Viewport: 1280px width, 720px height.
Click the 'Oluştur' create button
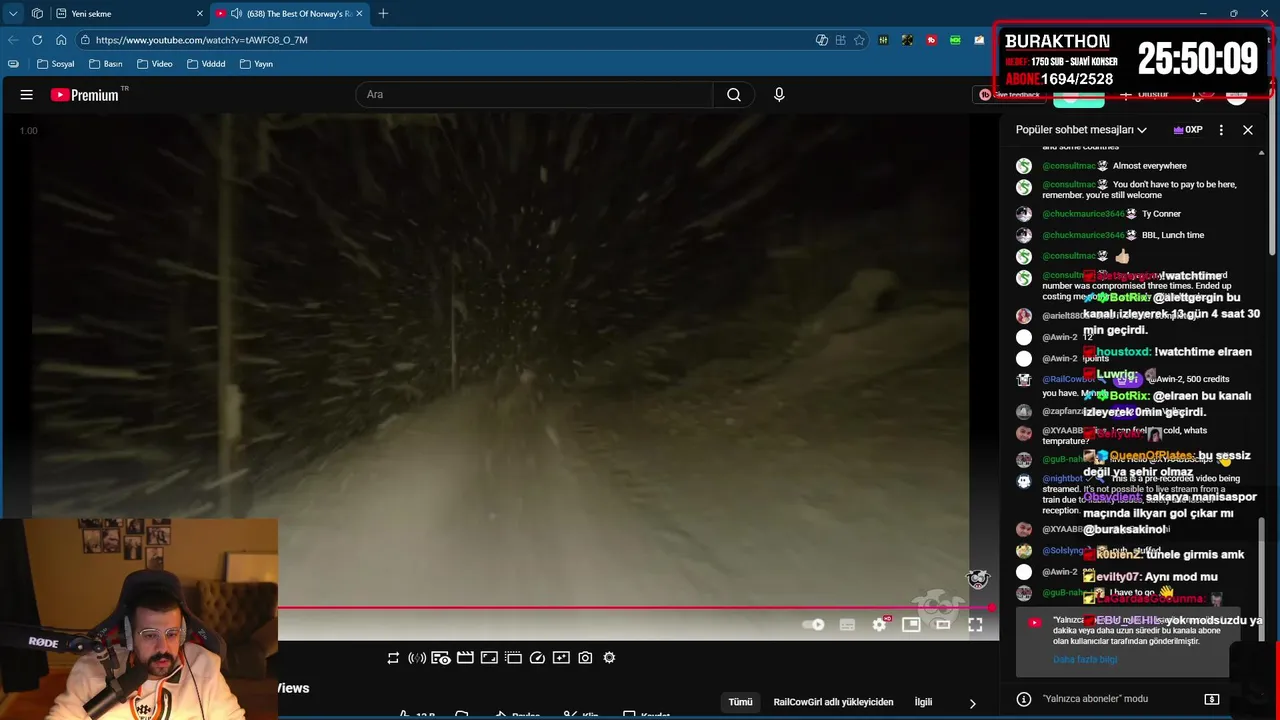click(x=1145, y=95)
